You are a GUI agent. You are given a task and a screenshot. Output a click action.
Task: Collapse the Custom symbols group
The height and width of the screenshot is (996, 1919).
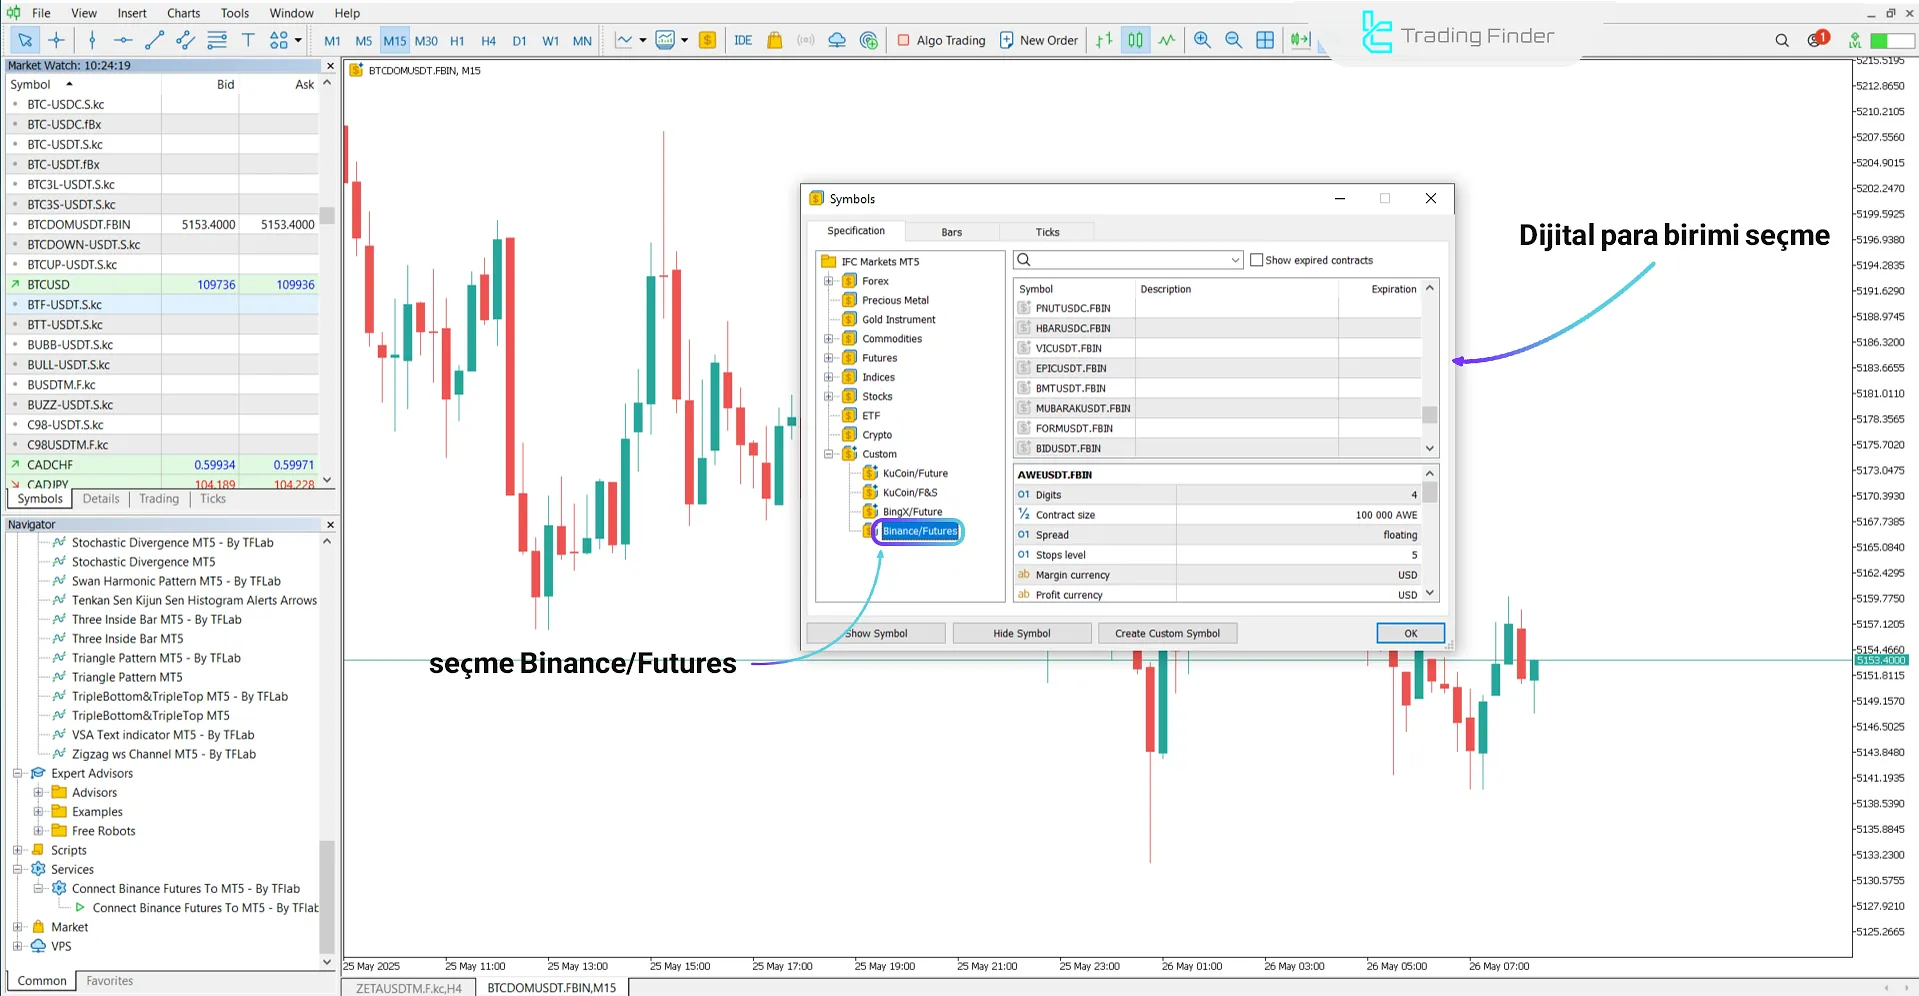coord(829,453)
